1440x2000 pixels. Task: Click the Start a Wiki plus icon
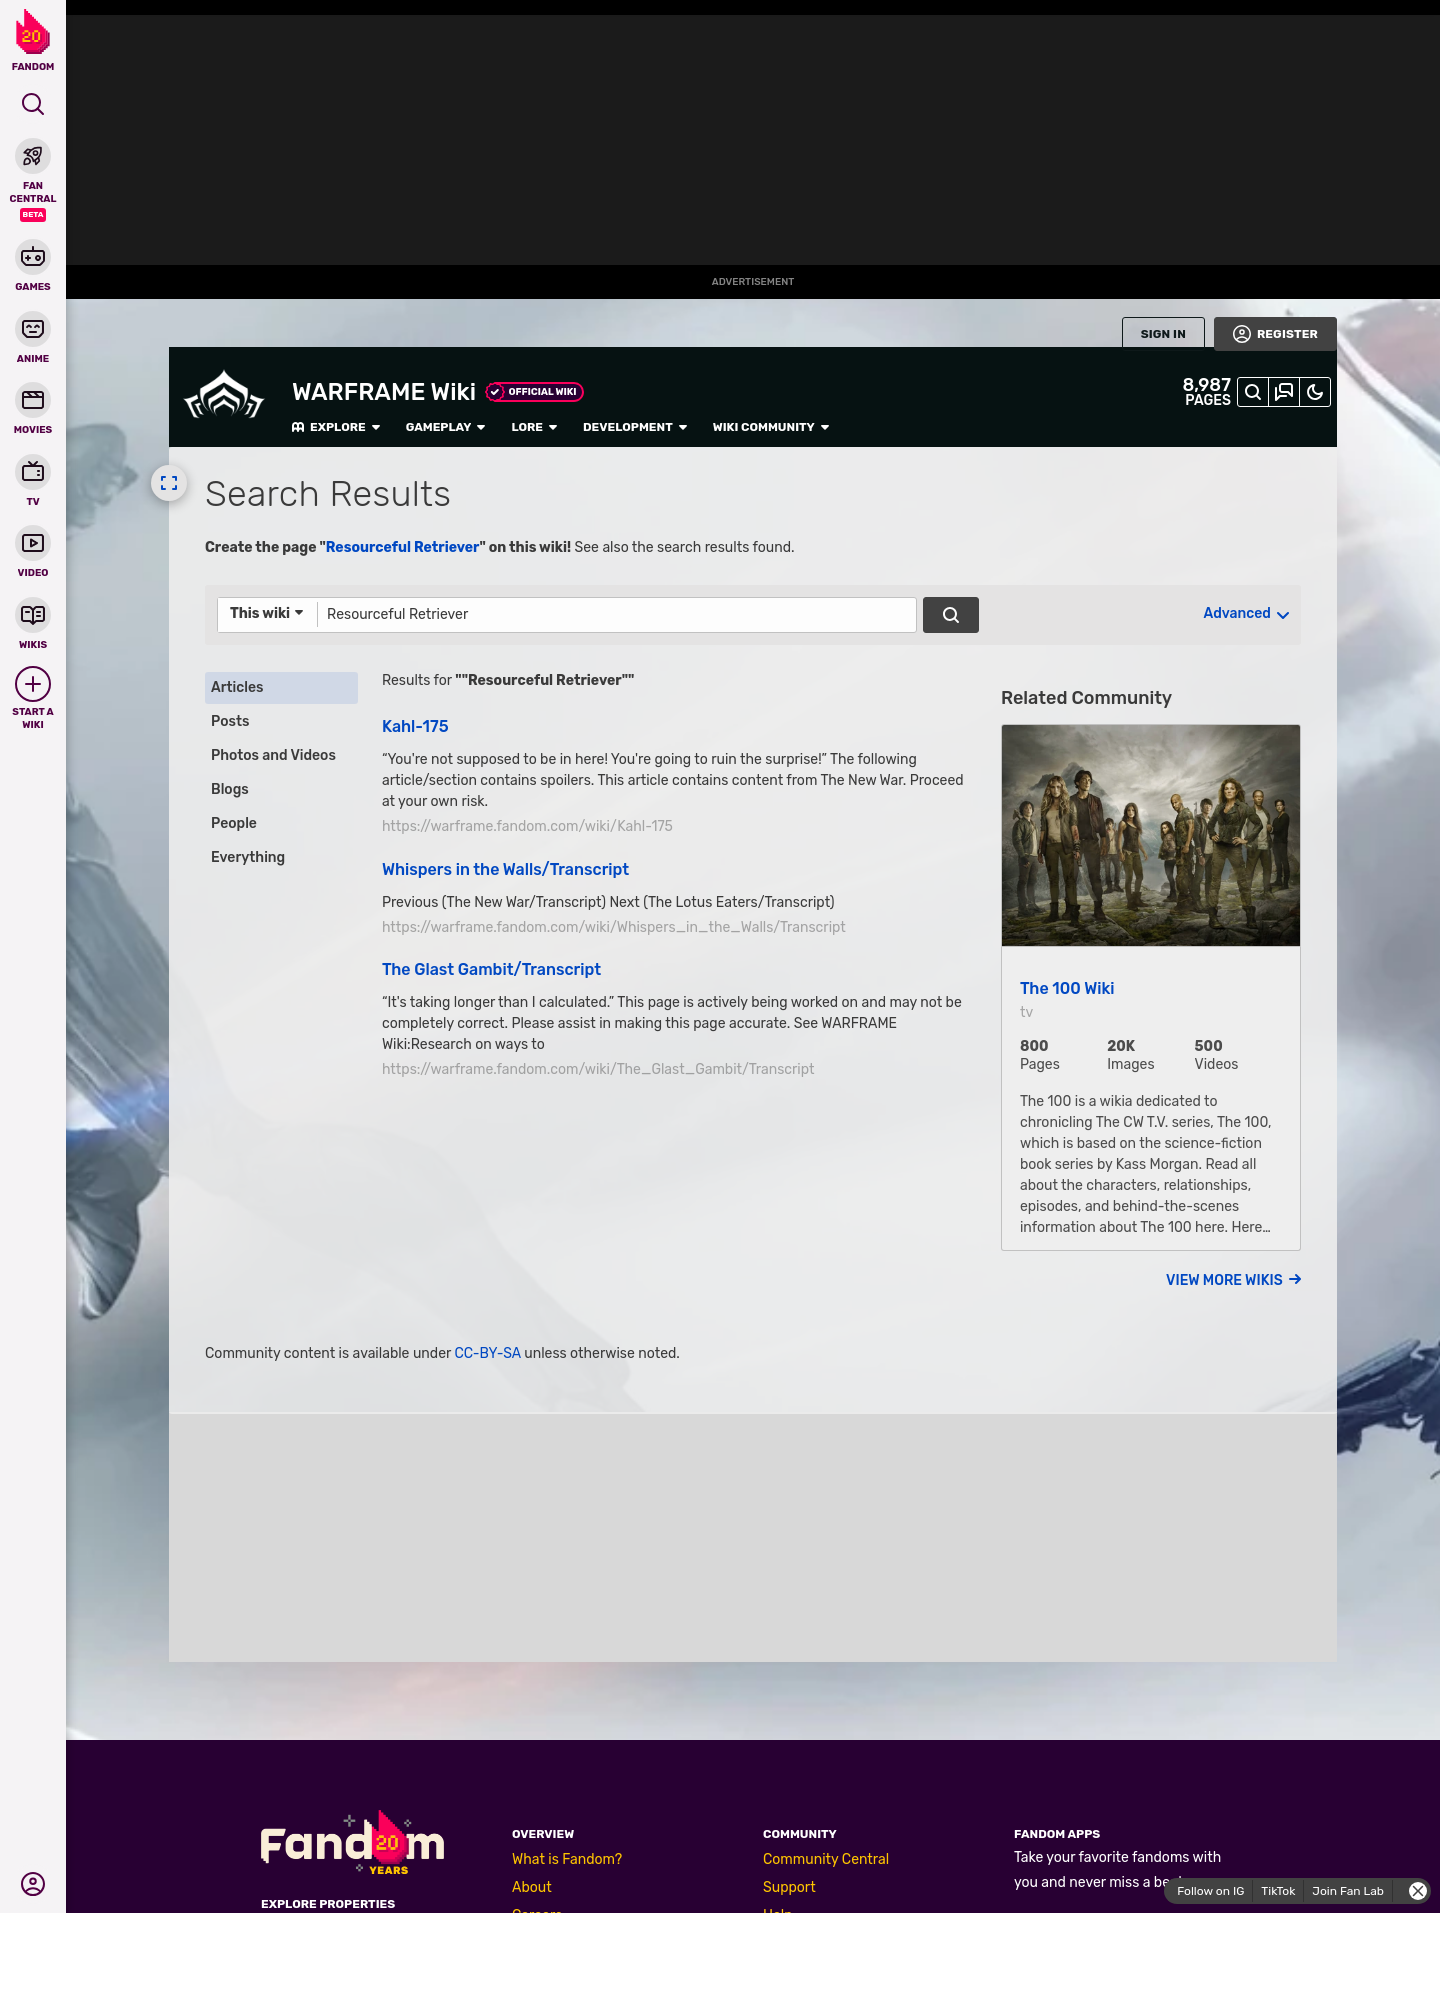tap(33, 684)
